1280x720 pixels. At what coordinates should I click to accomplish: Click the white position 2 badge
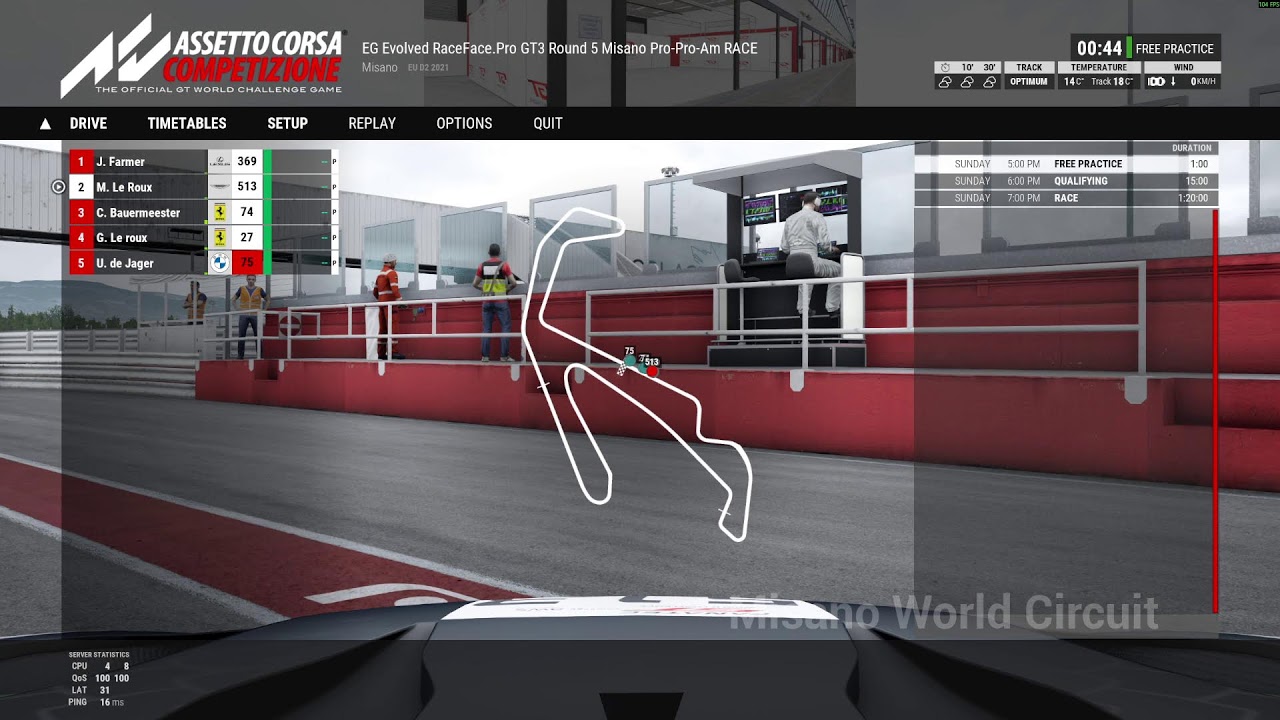[80, 187]
